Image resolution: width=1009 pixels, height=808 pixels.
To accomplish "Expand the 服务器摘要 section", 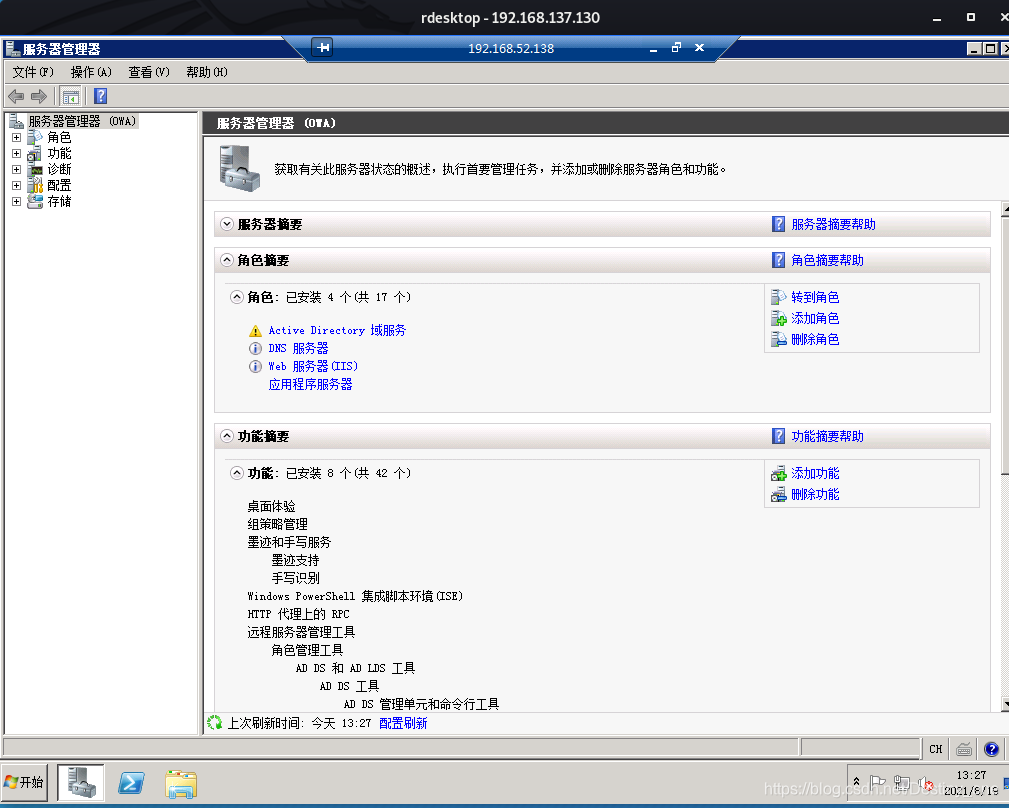I will click(x=227, y=224).
